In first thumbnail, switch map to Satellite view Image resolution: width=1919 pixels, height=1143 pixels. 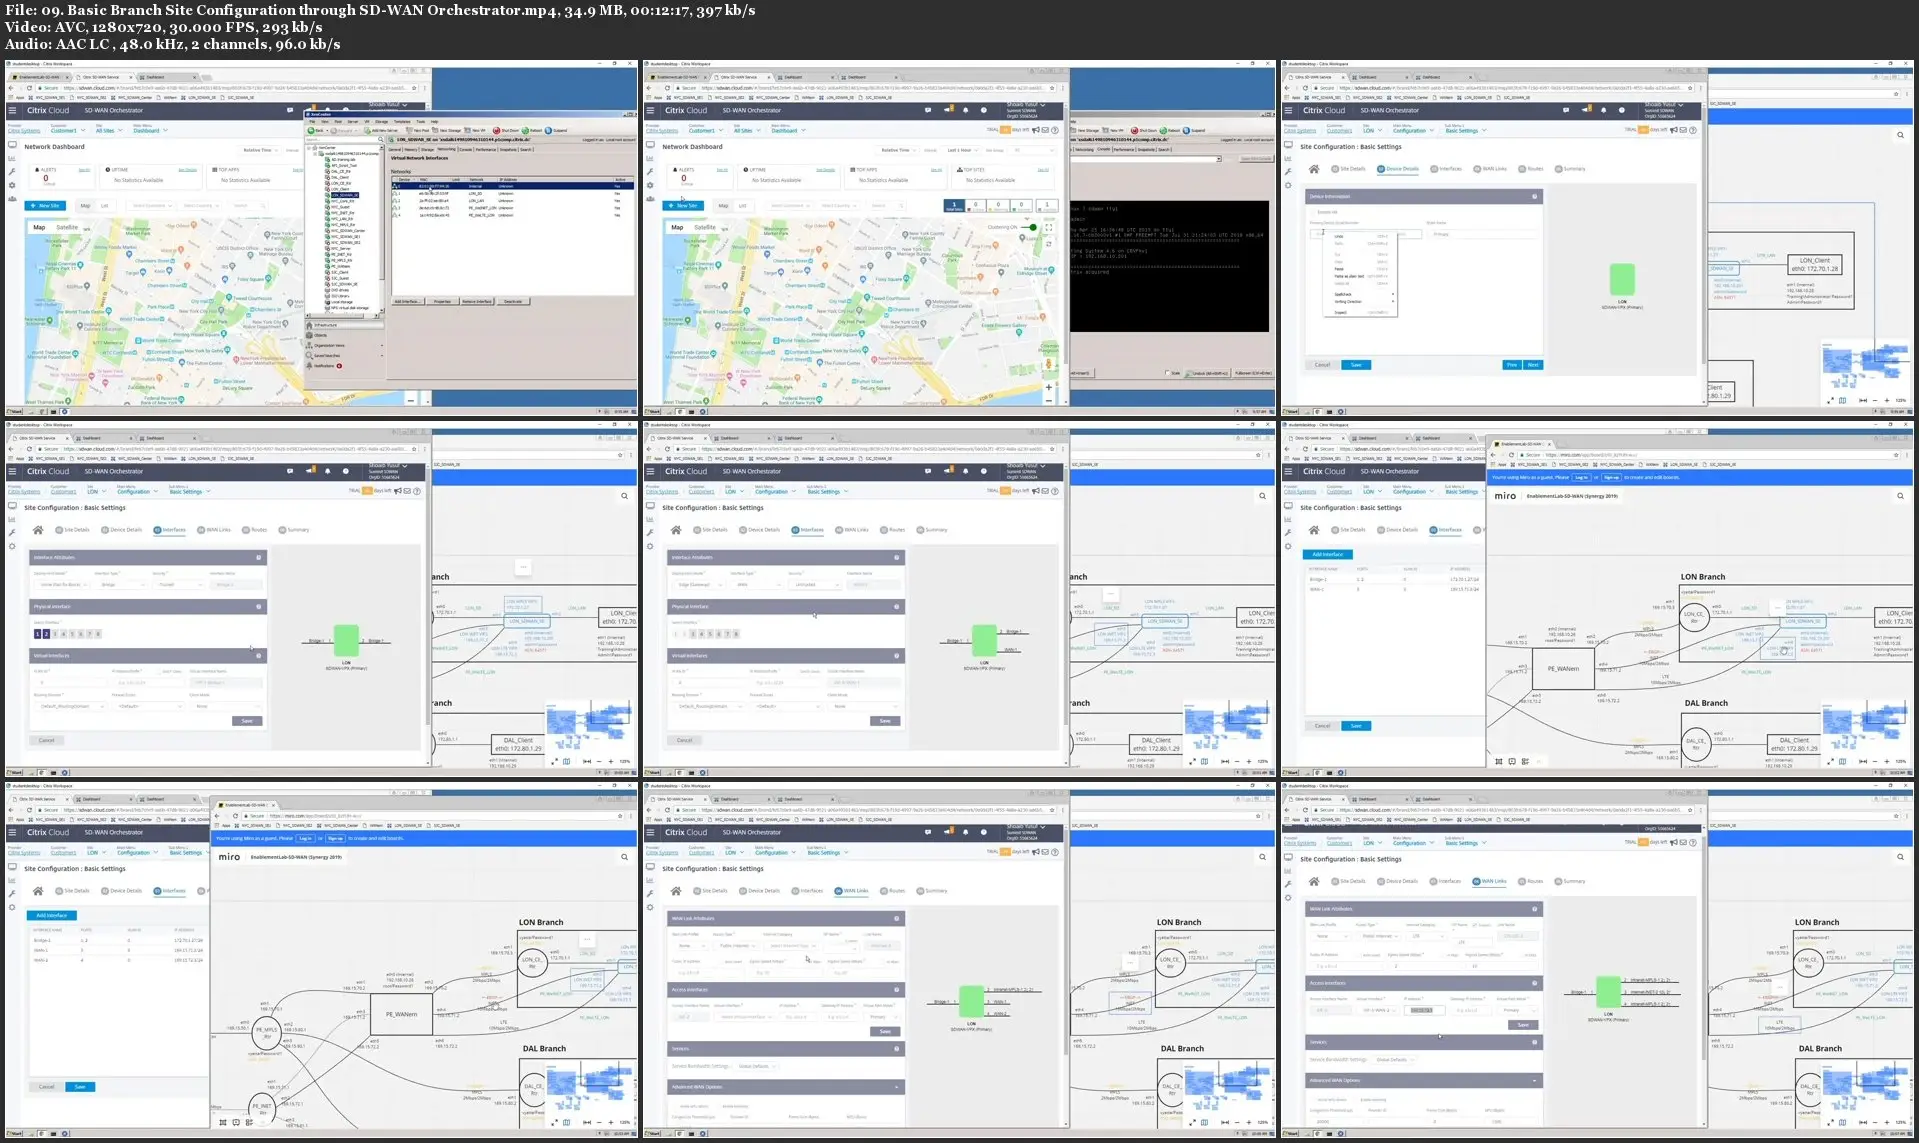pos(67,227)
